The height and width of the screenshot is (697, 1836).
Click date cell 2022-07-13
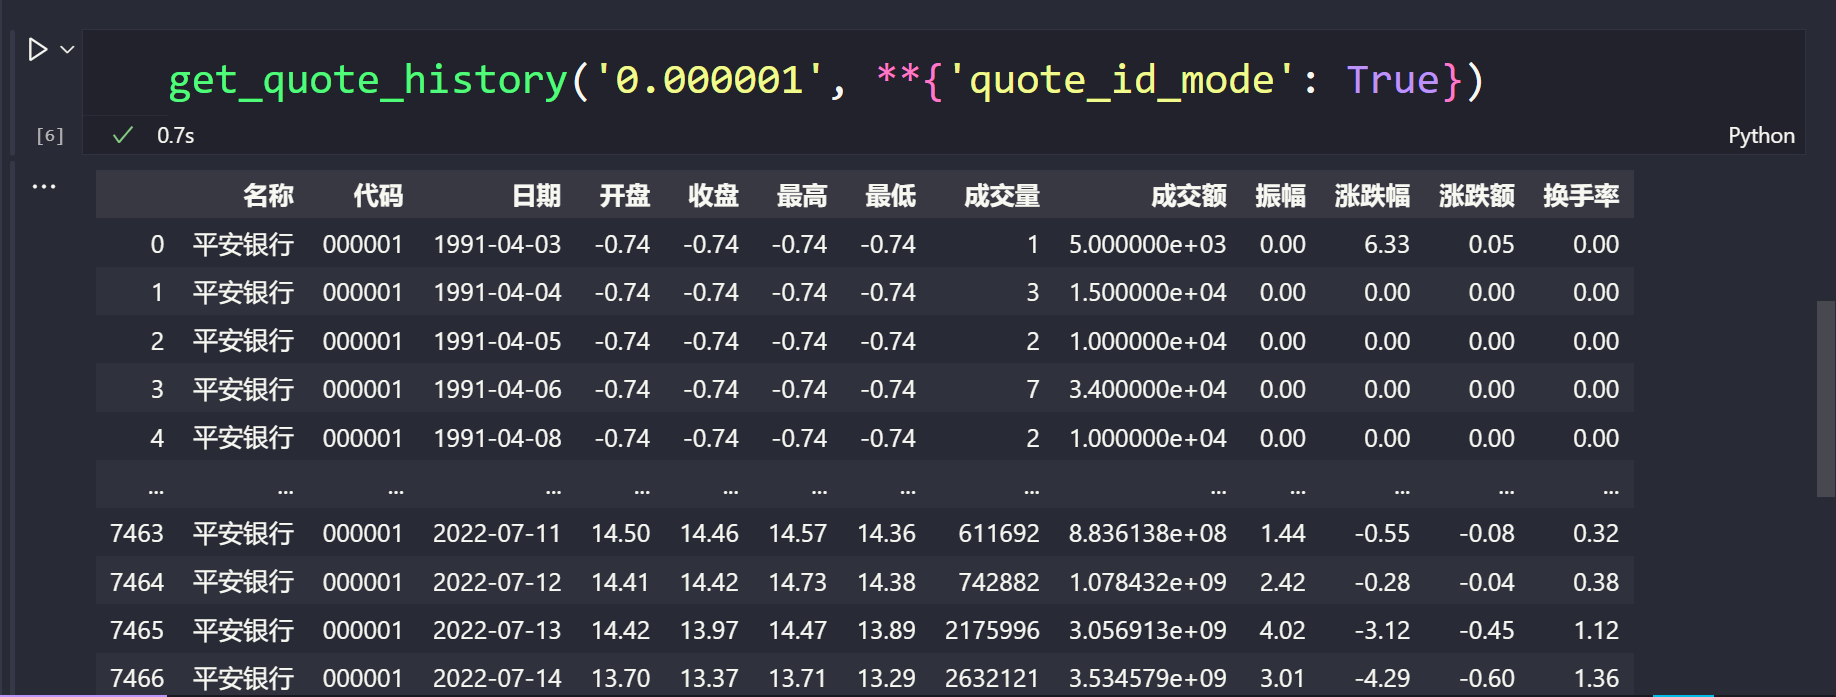tap(497, 631)
